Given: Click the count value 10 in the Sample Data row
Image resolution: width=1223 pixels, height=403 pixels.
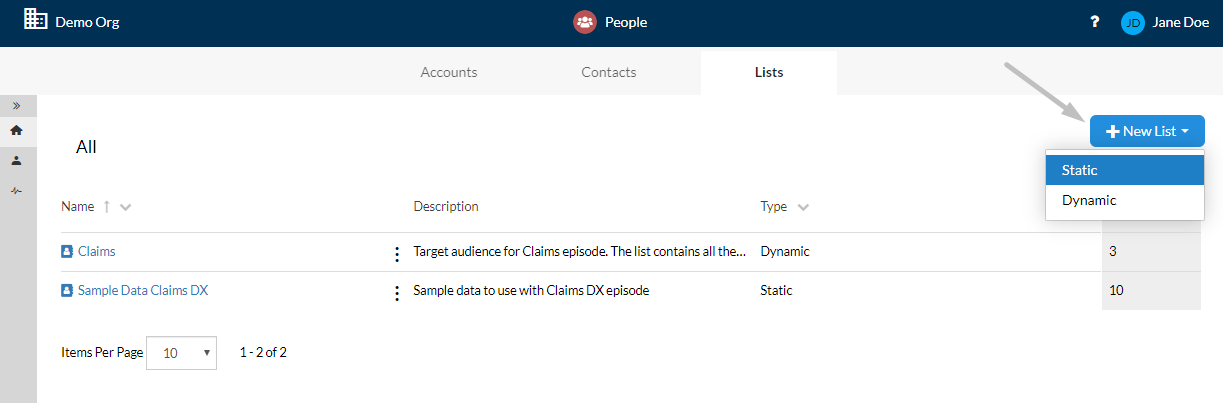Looking at the screenshot, I should (x=1117, y=291).
